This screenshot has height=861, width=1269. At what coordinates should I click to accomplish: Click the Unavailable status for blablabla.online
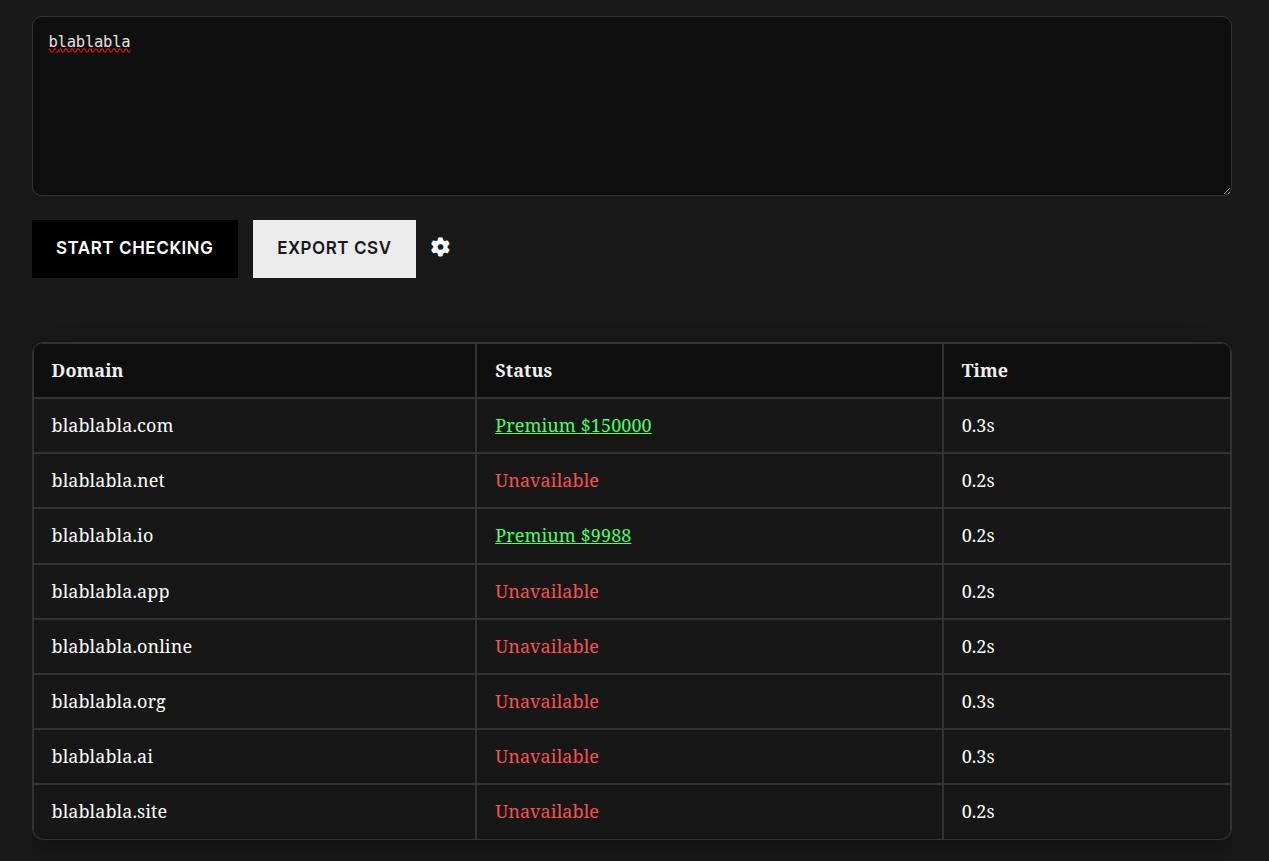click(x=547, y=646)
